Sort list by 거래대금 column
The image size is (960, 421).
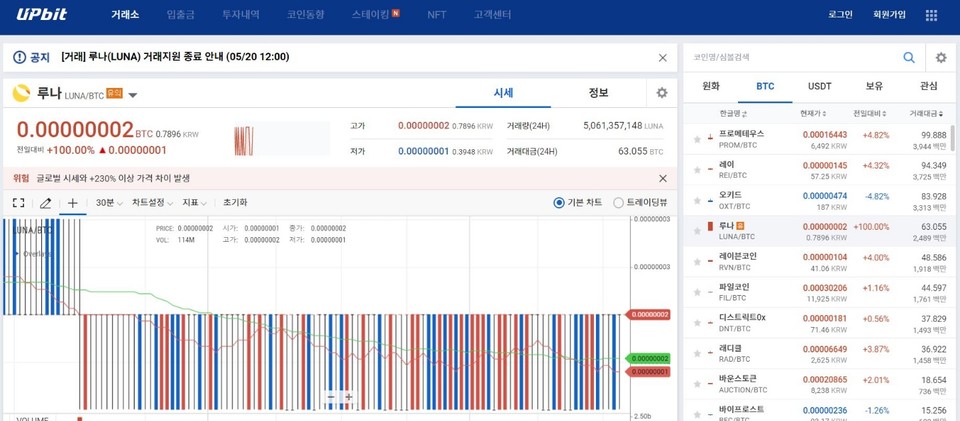point(928,114)
